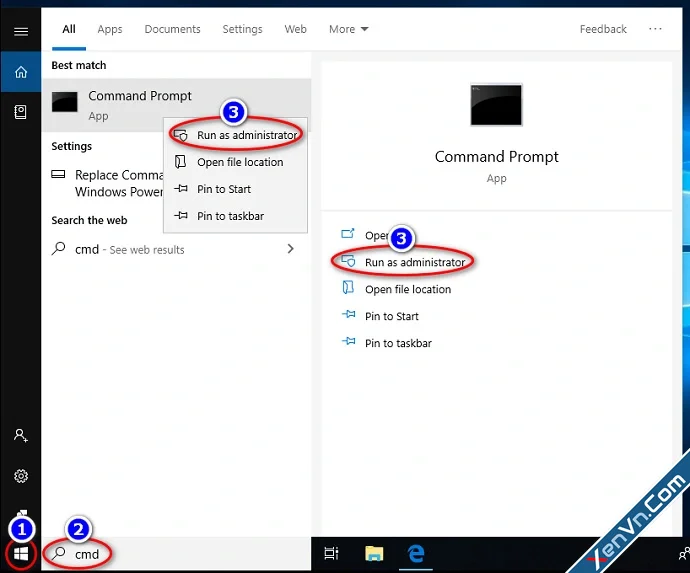Open the hamburger menu in the sidebar
Image resolution: width=690 pixels, height=573 pixels.
click(21, 31)
